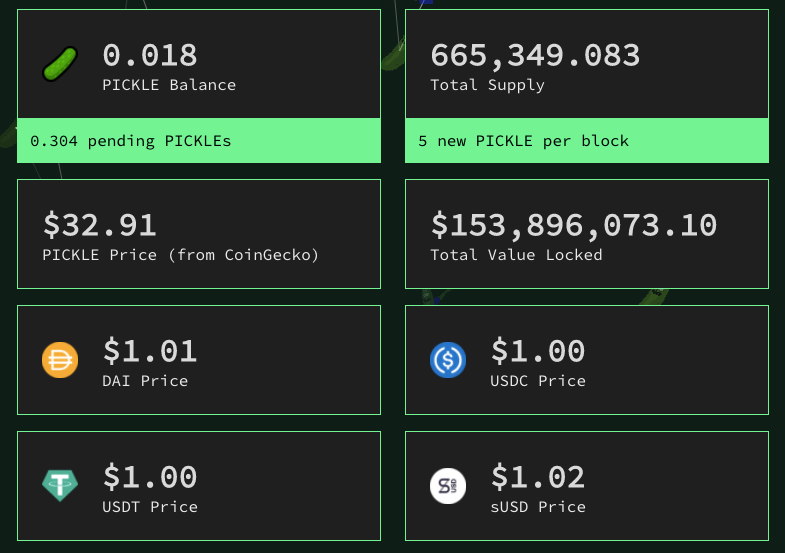Image resolution: width=785 pixels, height=553 pixels.
Task: Open the PICKLE Price from CoinGecko label
Action: pyautogui.click(x=181, y=255)
